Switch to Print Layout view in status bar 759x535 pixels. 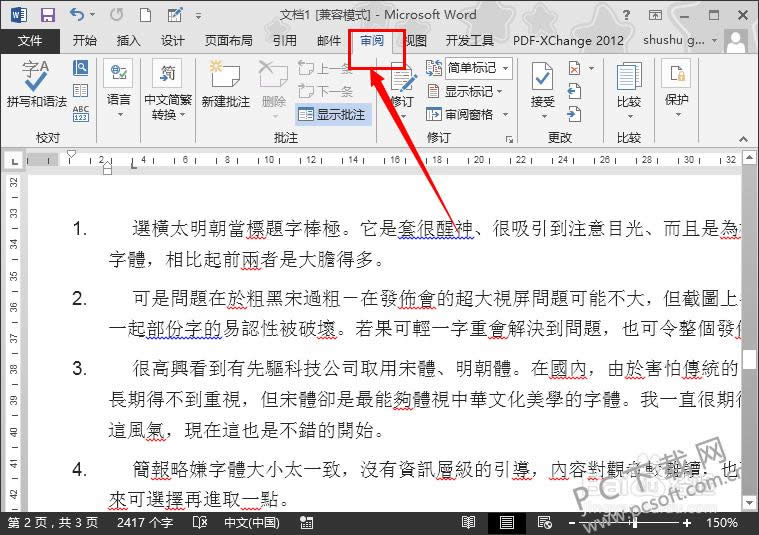507,523
